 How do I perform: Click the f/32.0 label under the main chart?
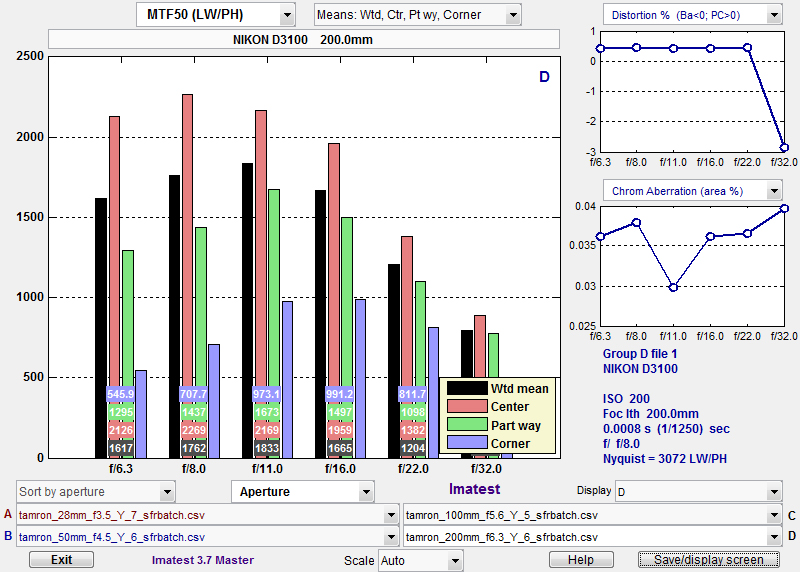tap(486, 468)
